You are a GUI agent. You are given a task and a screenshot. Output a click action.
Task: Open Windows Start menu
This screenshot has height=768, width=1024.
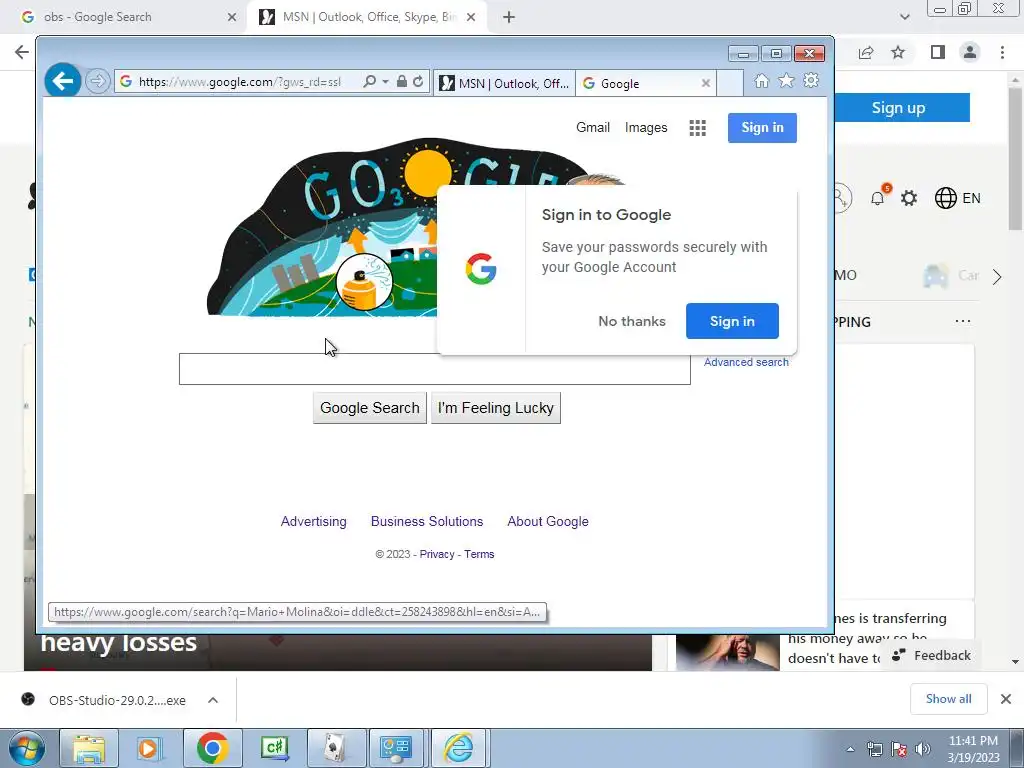26,748
